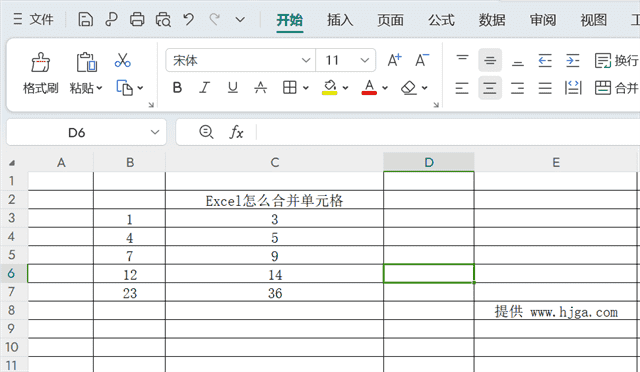
Task: Switch to the 页面 tab
Action: coord(390,20)
